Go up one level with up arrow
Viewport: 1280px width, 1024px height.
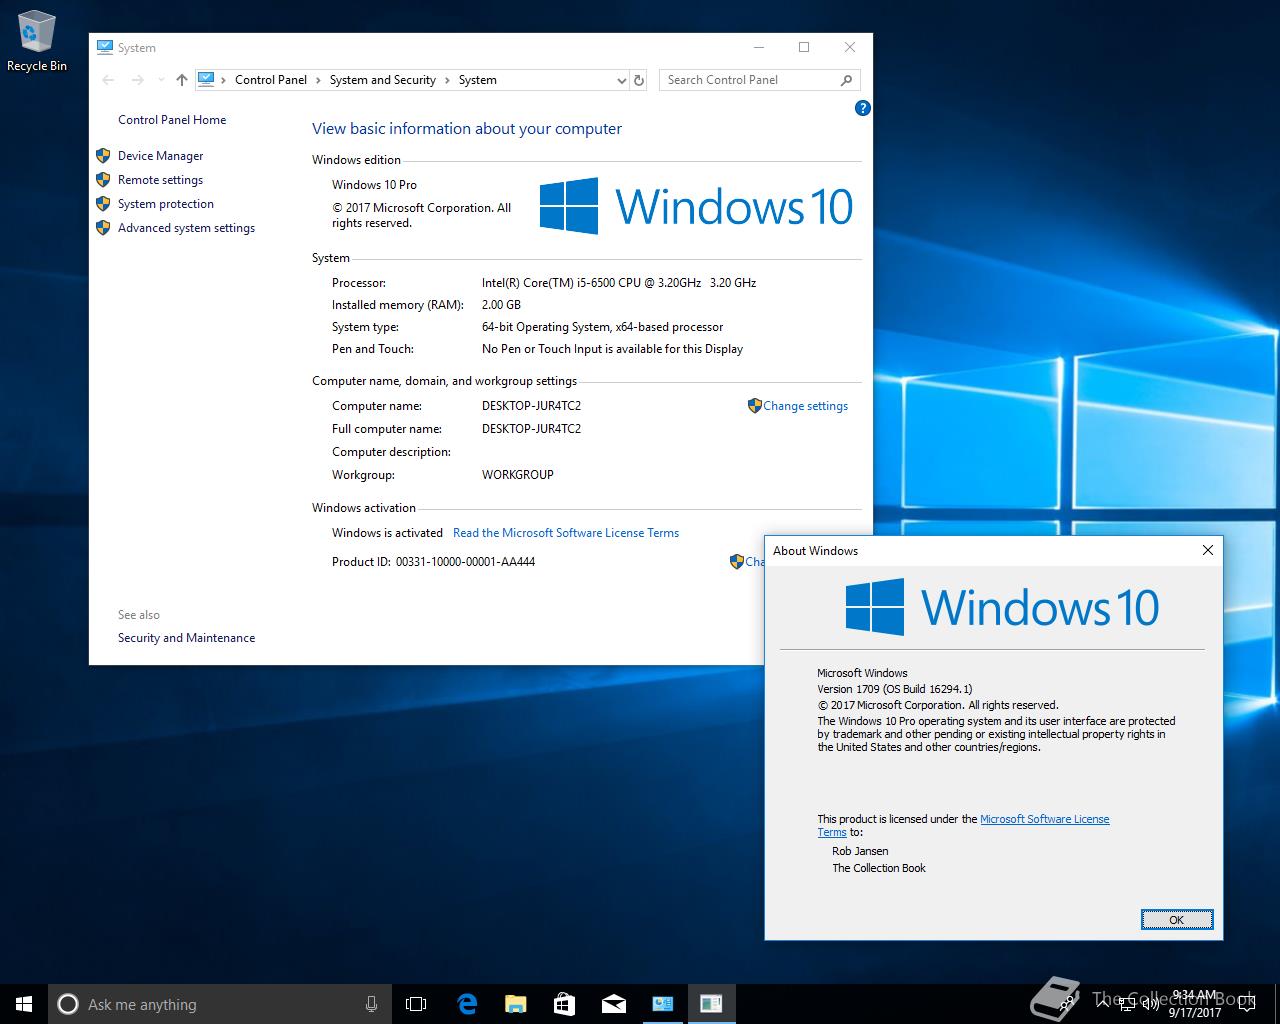click(x=181, y=80)
